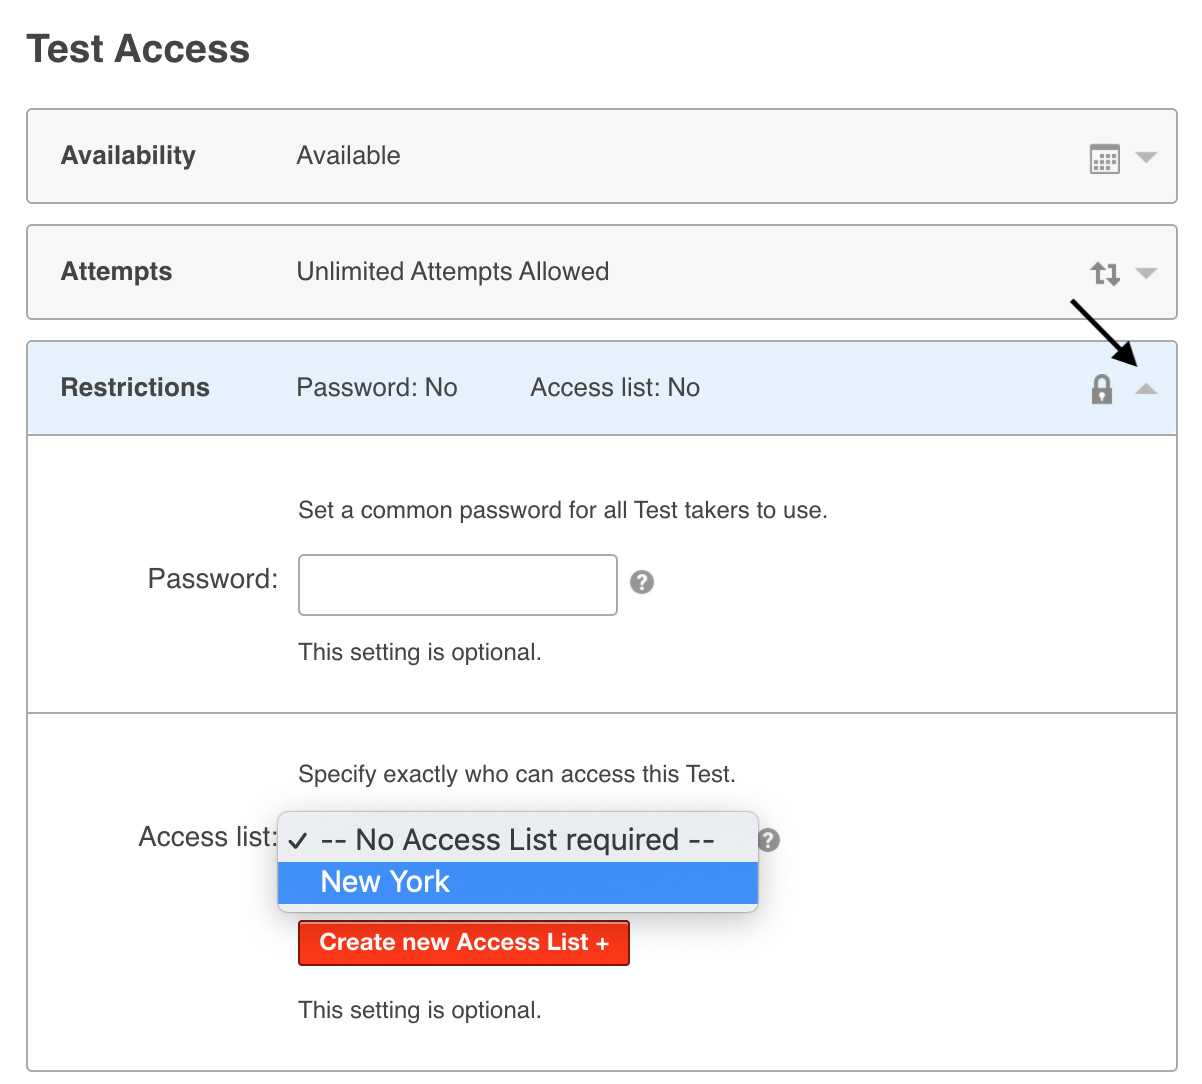Click the Available status text

tap(348, 156)
